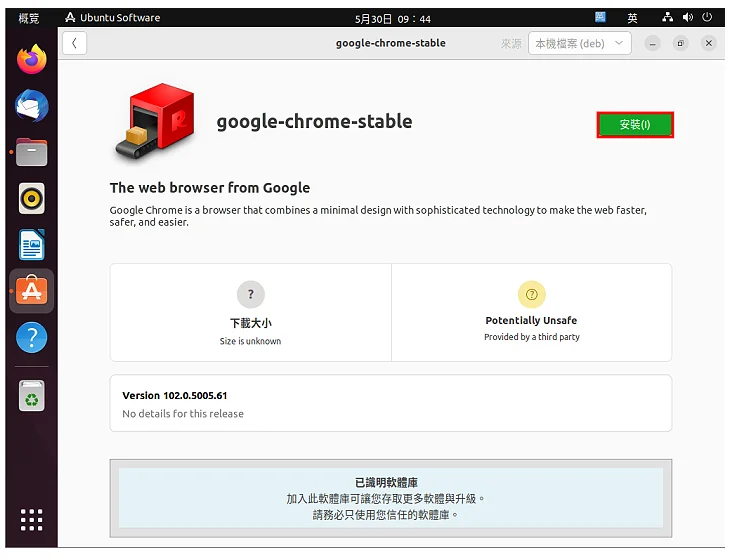Click the Activities overview label in top bar
733x558 pixels.
tap(29, 18)
